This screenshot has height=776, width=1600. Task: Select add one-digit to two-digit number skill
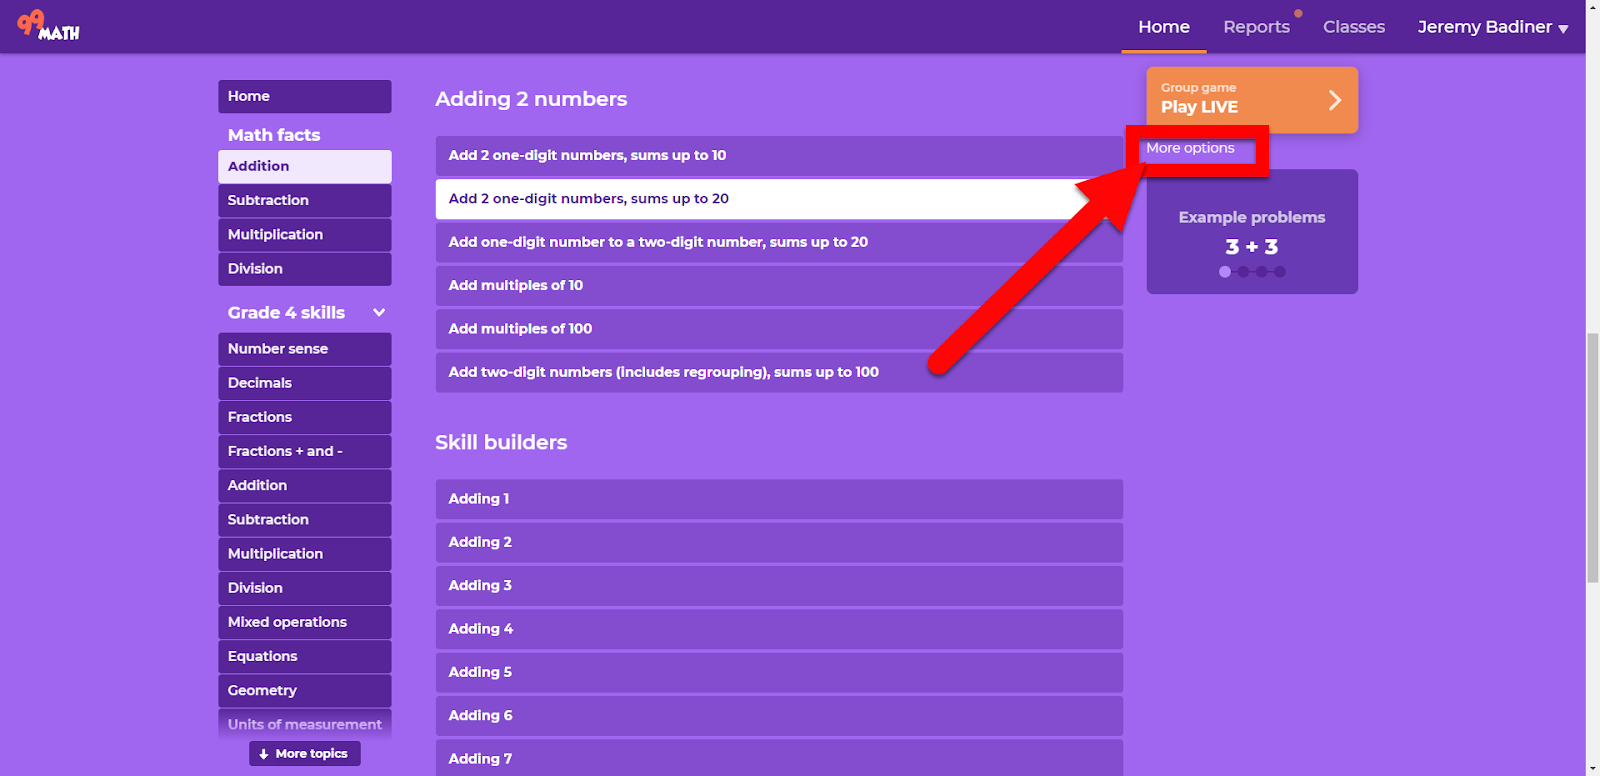pos(779,242)
